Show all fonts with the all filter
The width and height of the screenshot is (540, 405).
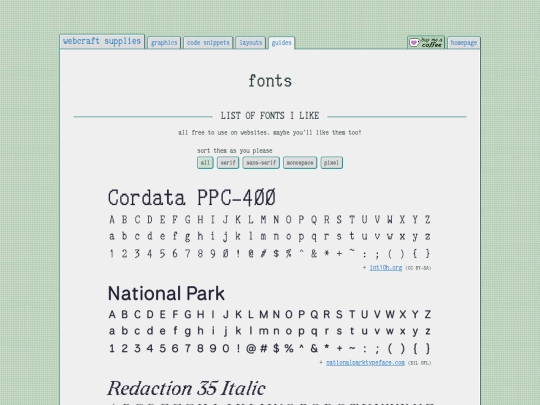tap(205, 163)
